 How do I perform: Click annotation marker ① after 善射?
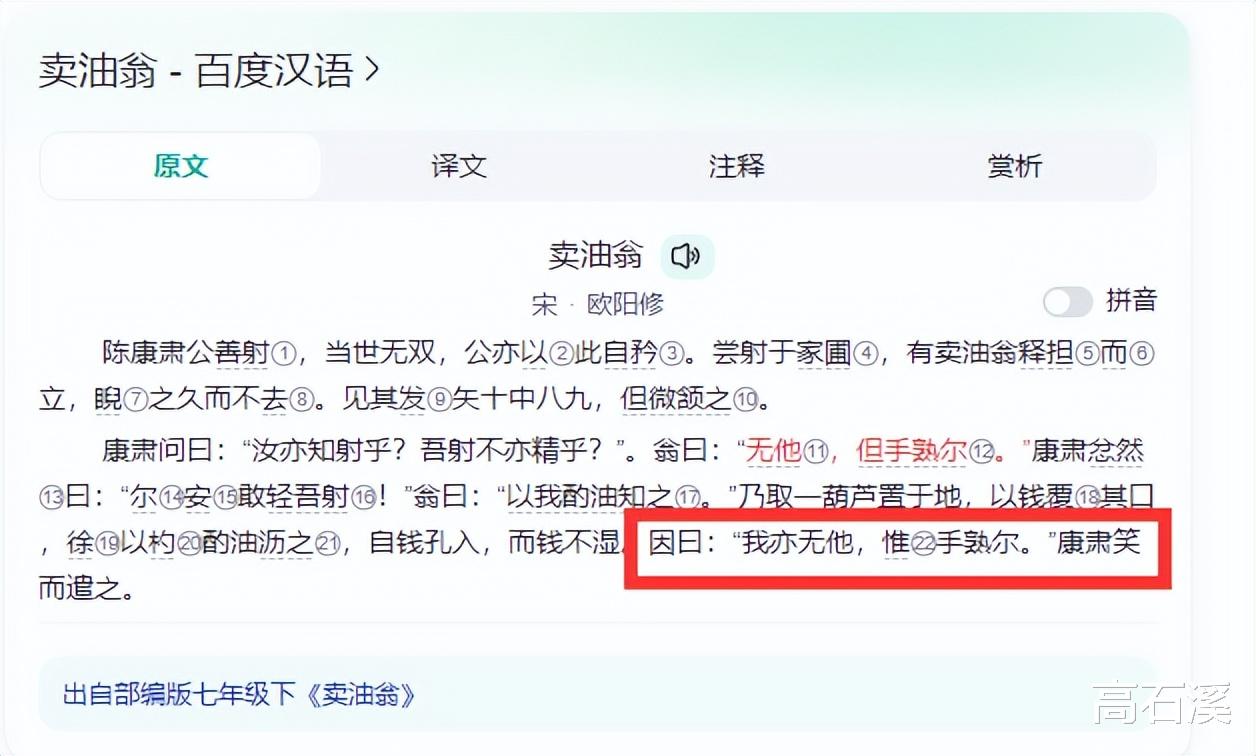pos(285,353)
